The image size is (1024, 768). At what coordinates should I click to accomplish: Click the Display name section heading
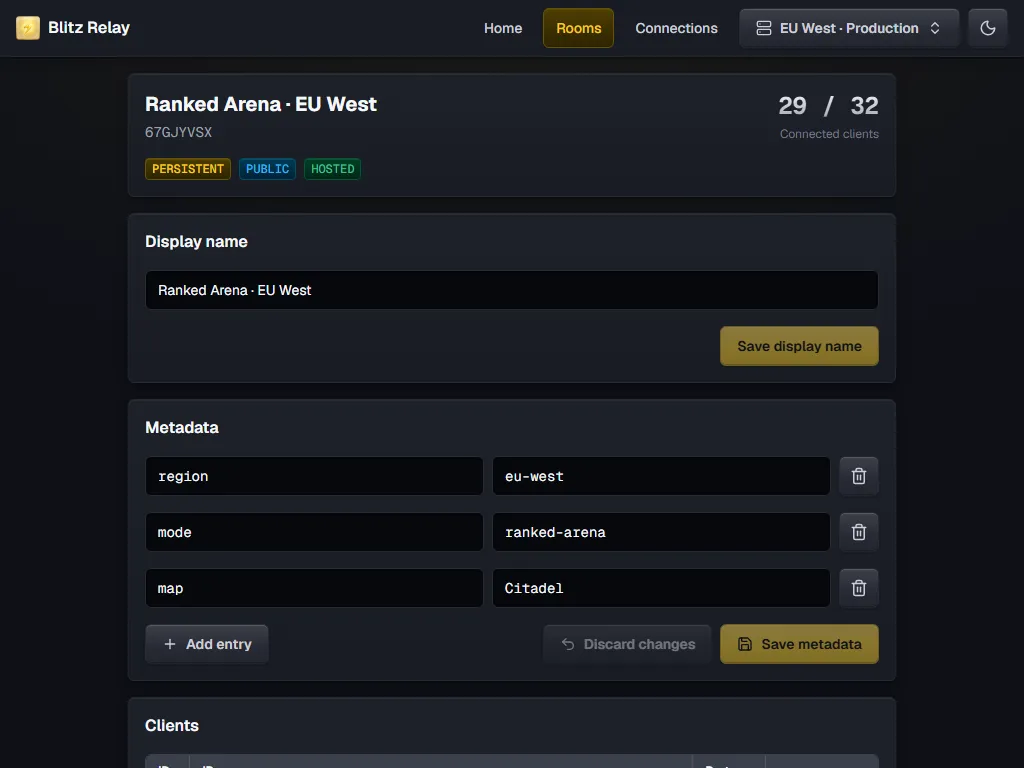click(x=196, y=242)
